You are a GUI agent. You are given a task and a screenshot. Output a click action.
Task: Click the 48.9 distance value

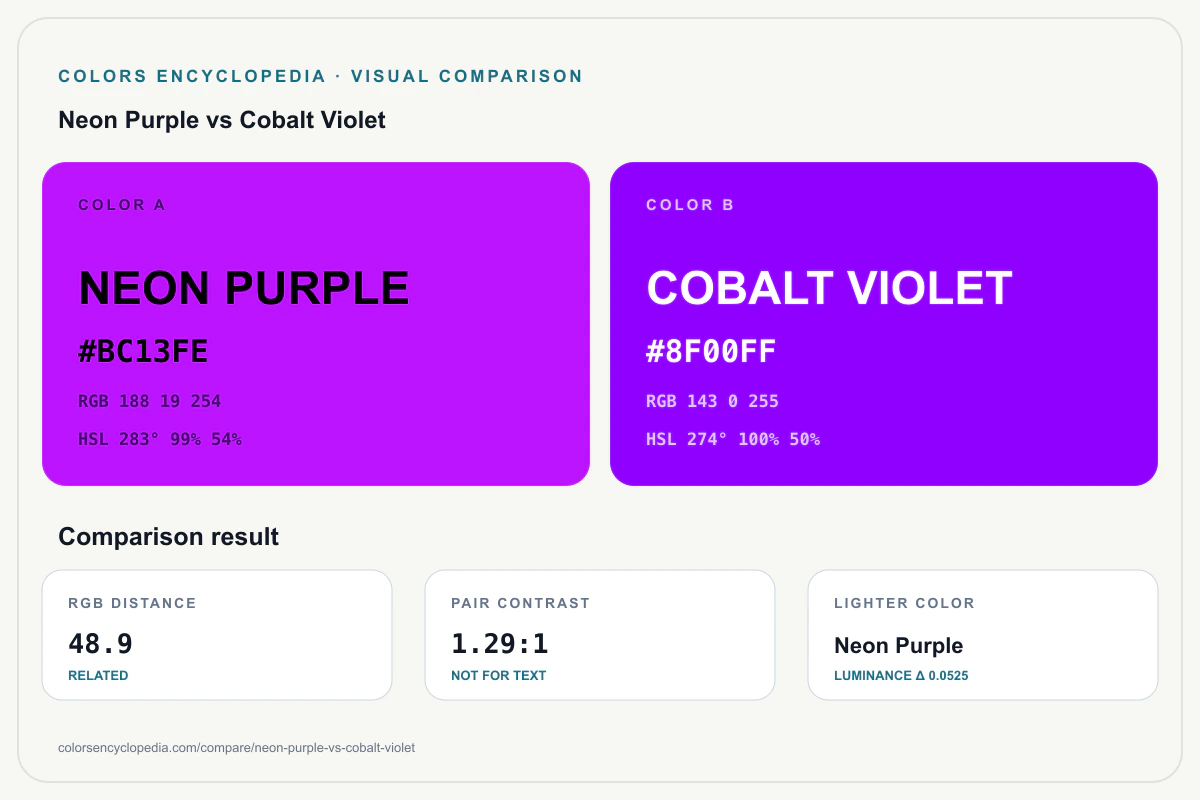click(100, 643)
